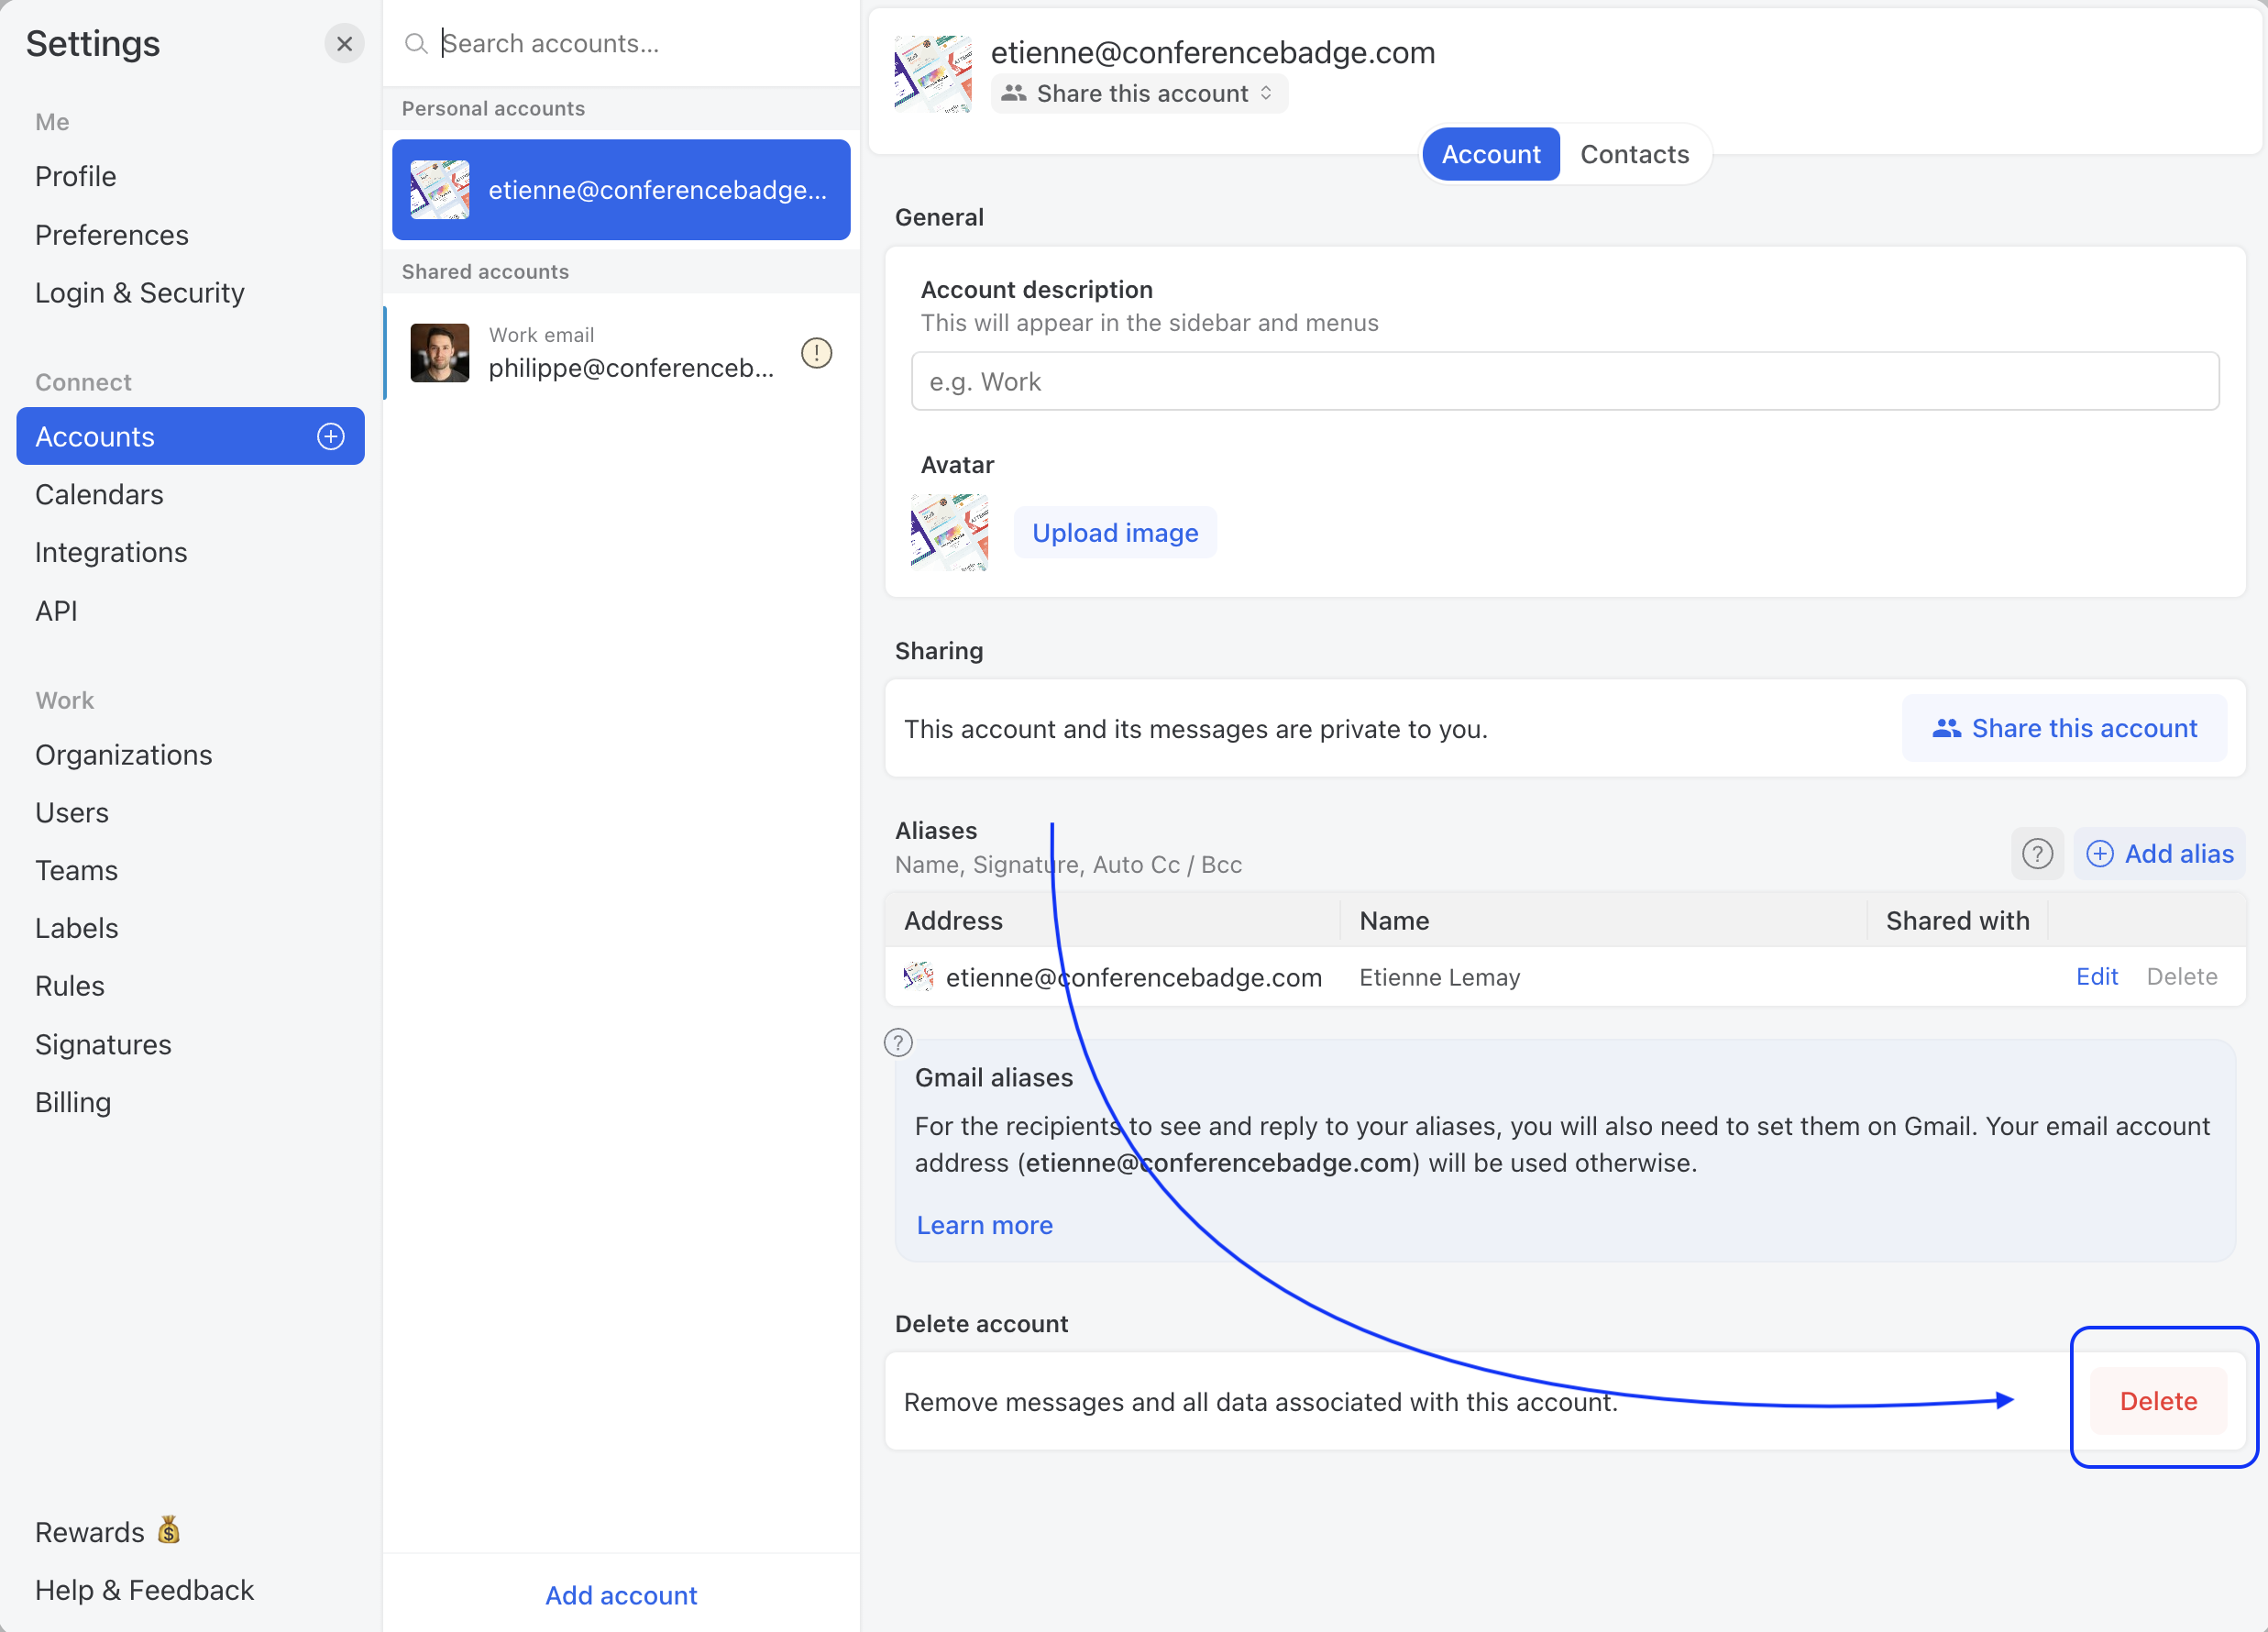Image resolution: width=2268 pixels, height=1632 pixels.
Task: Open the Preferences settings section
Action: [112, 235]
